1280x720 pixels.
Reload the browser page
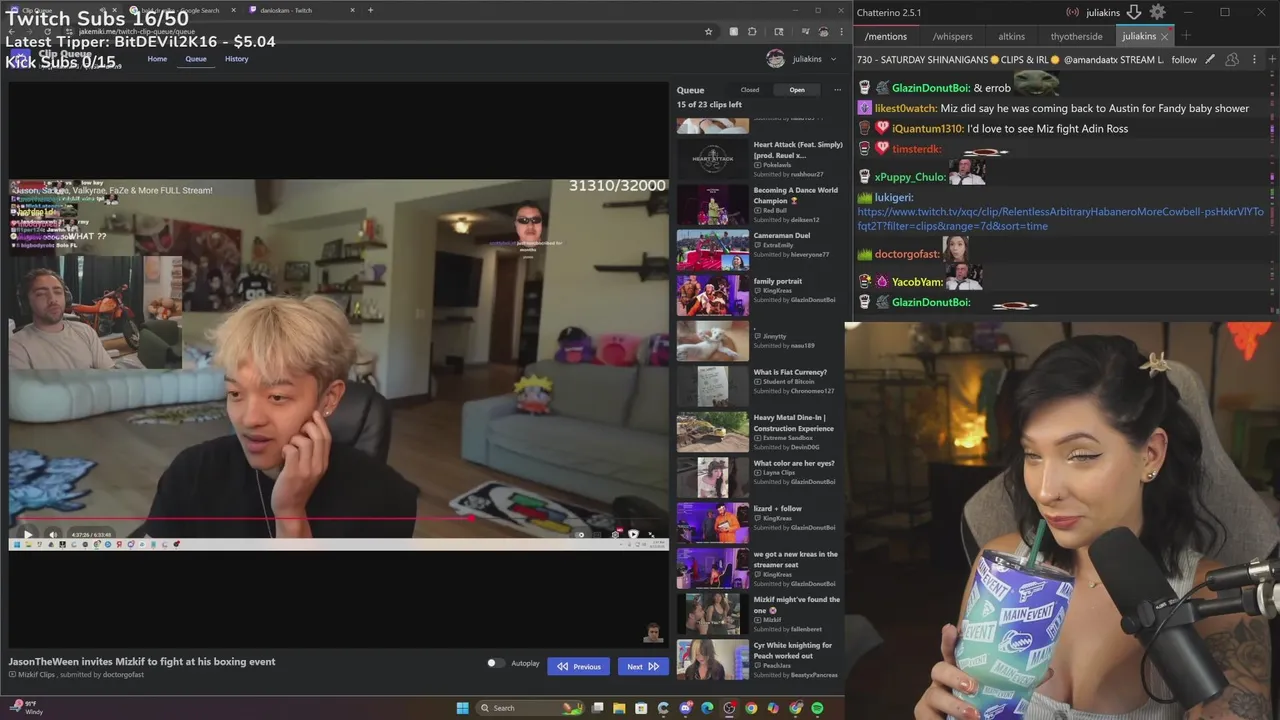pos(47,32)
